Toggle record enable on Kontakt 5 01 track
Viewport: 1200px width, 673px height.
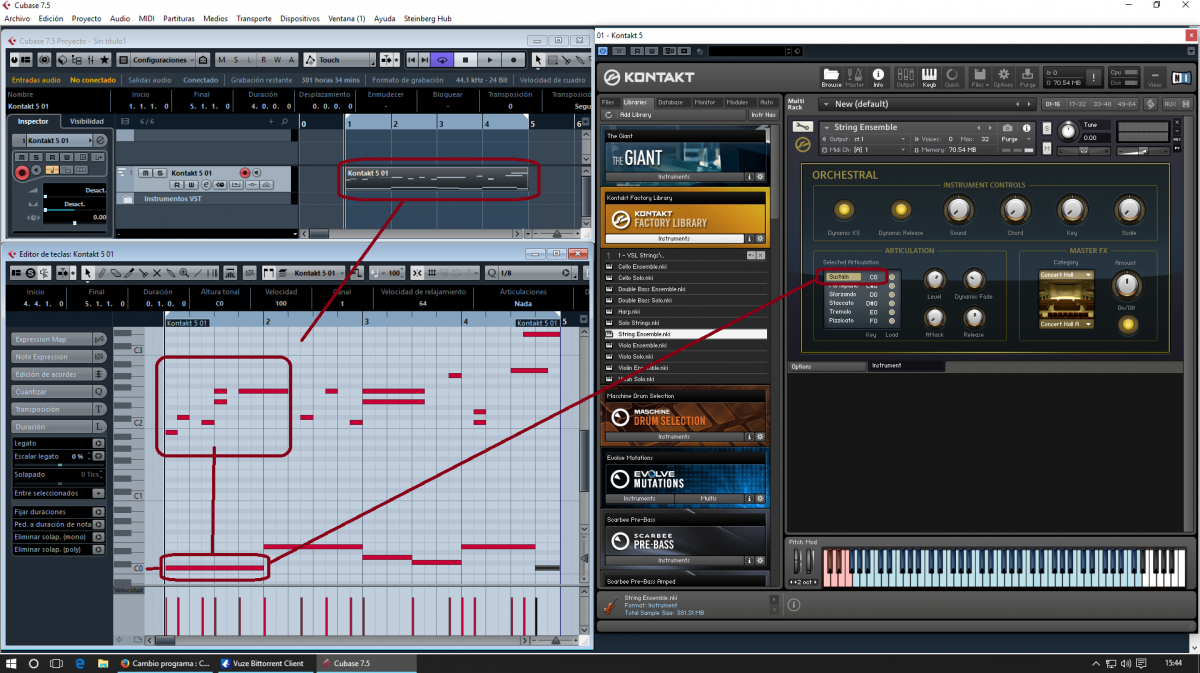click(x=244, y=173)
